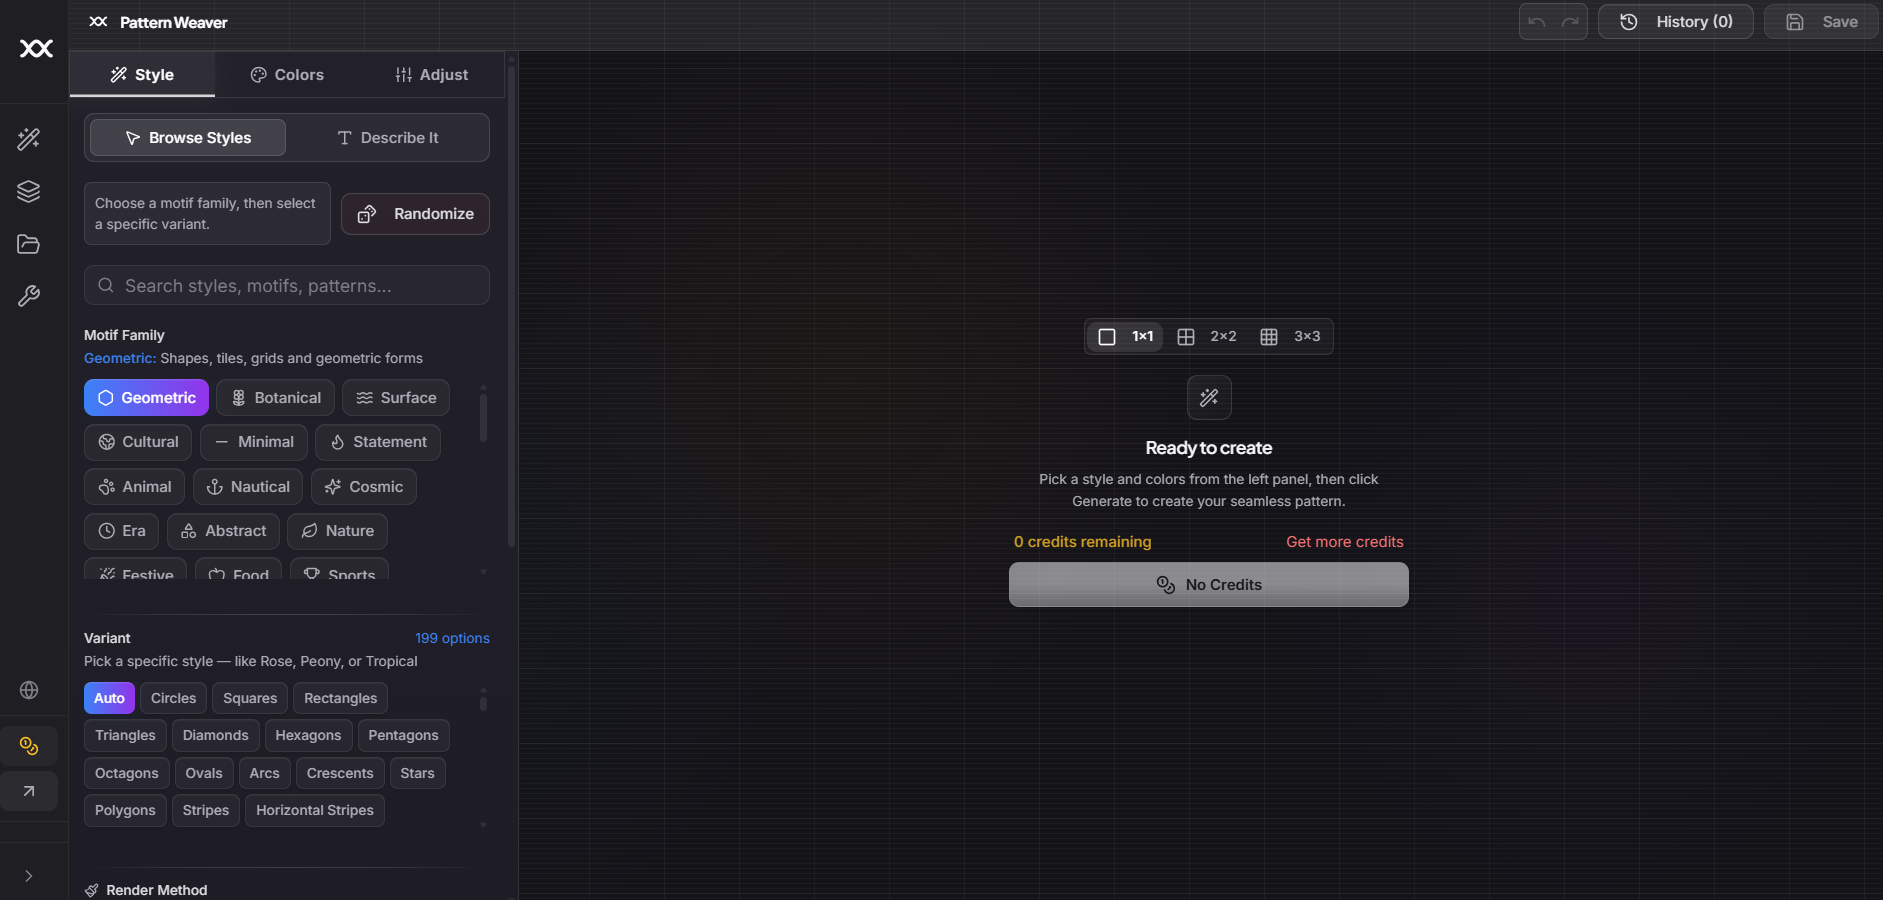Open the credits coins icon in sidebar

click(x=29, y=746)
